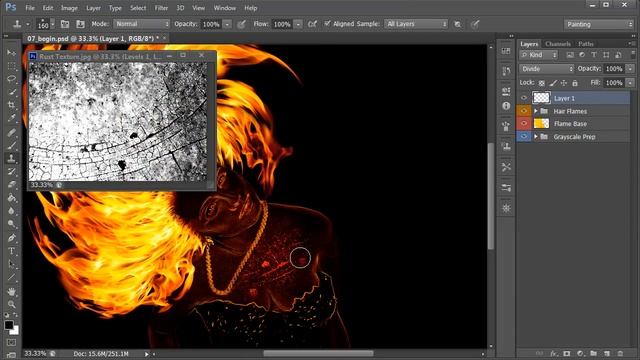Select the Dodge tool
The width and height of the screenshot is (640, 360).
[11, 224]
